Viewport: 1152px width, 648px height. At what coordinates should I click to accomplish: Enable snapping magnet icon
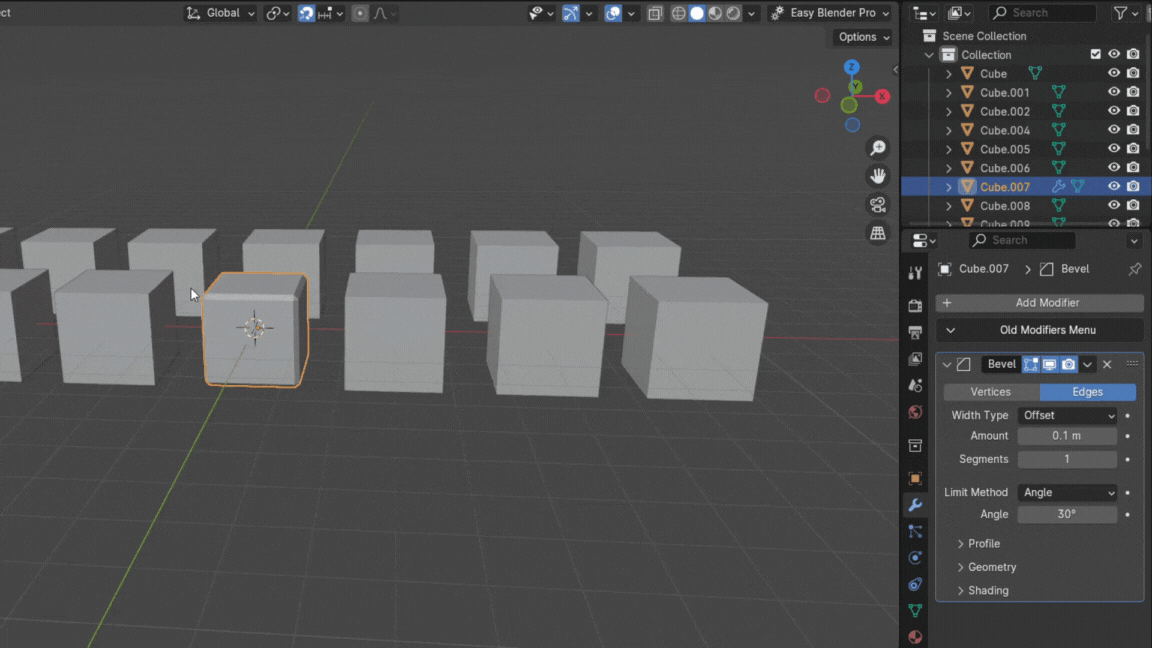tap(306, 13)
